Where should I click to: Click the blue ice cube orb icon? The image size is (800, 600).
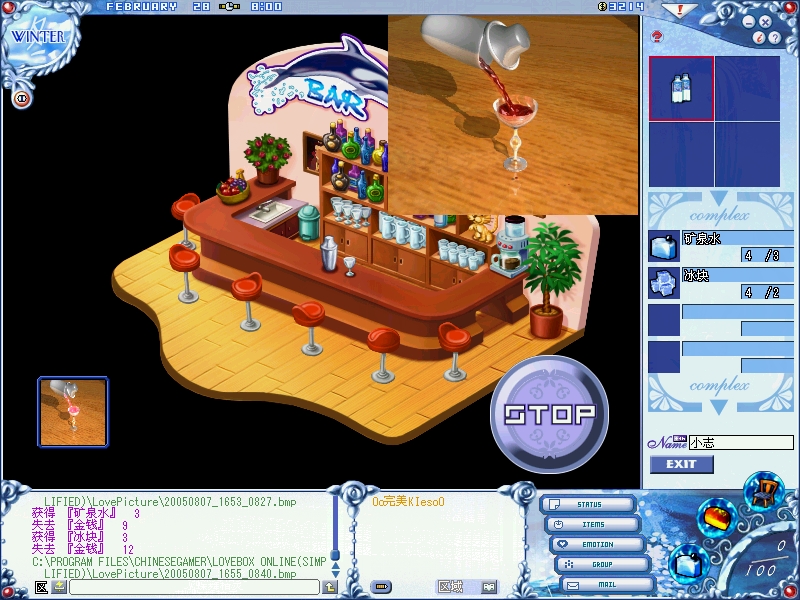click(687, 563)
